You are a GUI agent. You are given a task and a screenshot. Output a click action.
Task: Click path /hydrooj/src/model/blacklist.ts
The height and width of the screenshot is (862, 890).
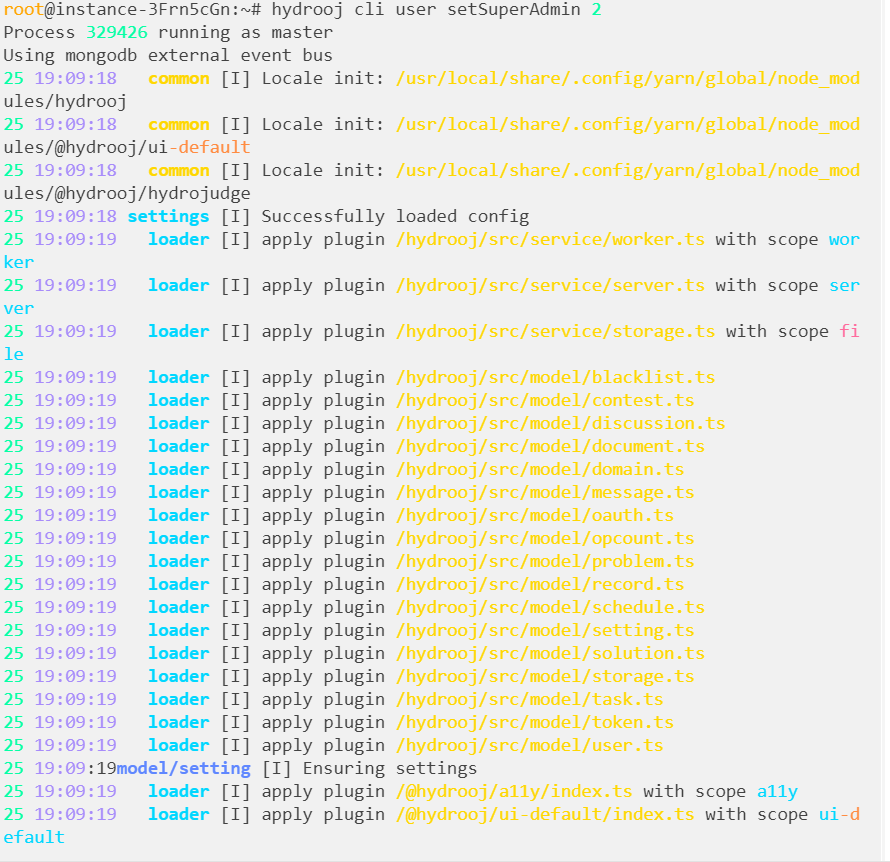point(555,377)
